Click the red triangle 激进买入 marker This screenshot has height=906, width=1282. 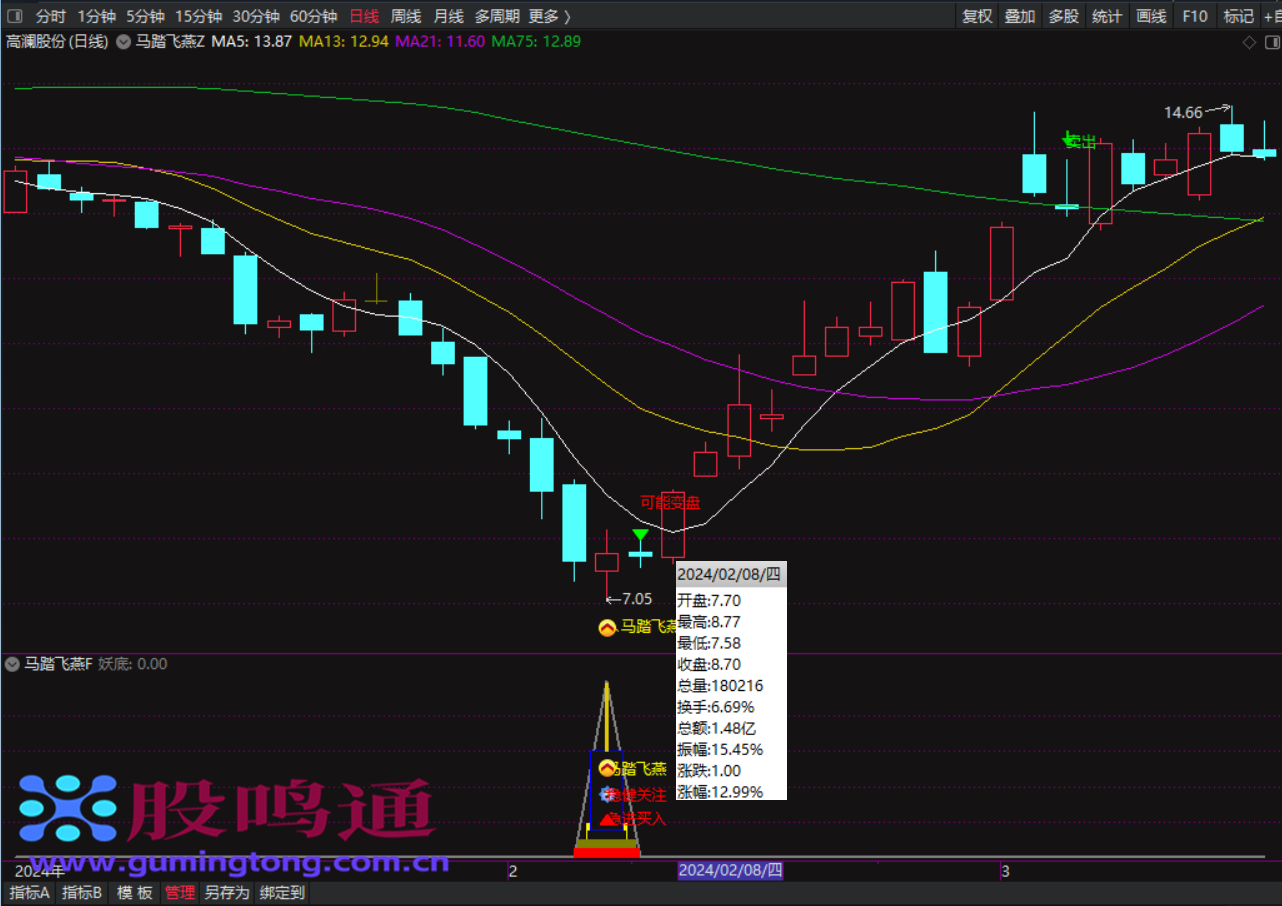pos(608,818)
